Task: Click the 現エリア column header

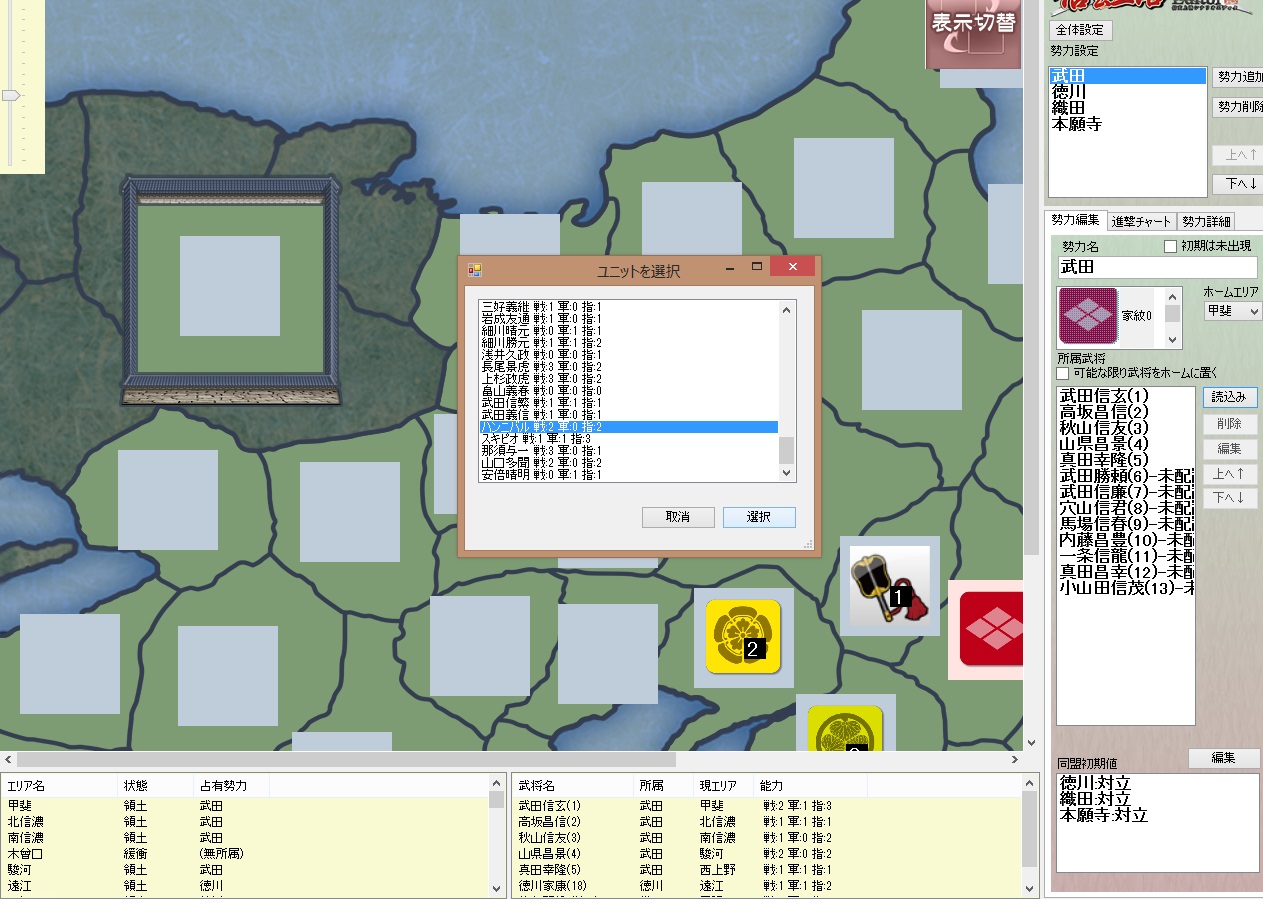Action: [x=723, y=786]
